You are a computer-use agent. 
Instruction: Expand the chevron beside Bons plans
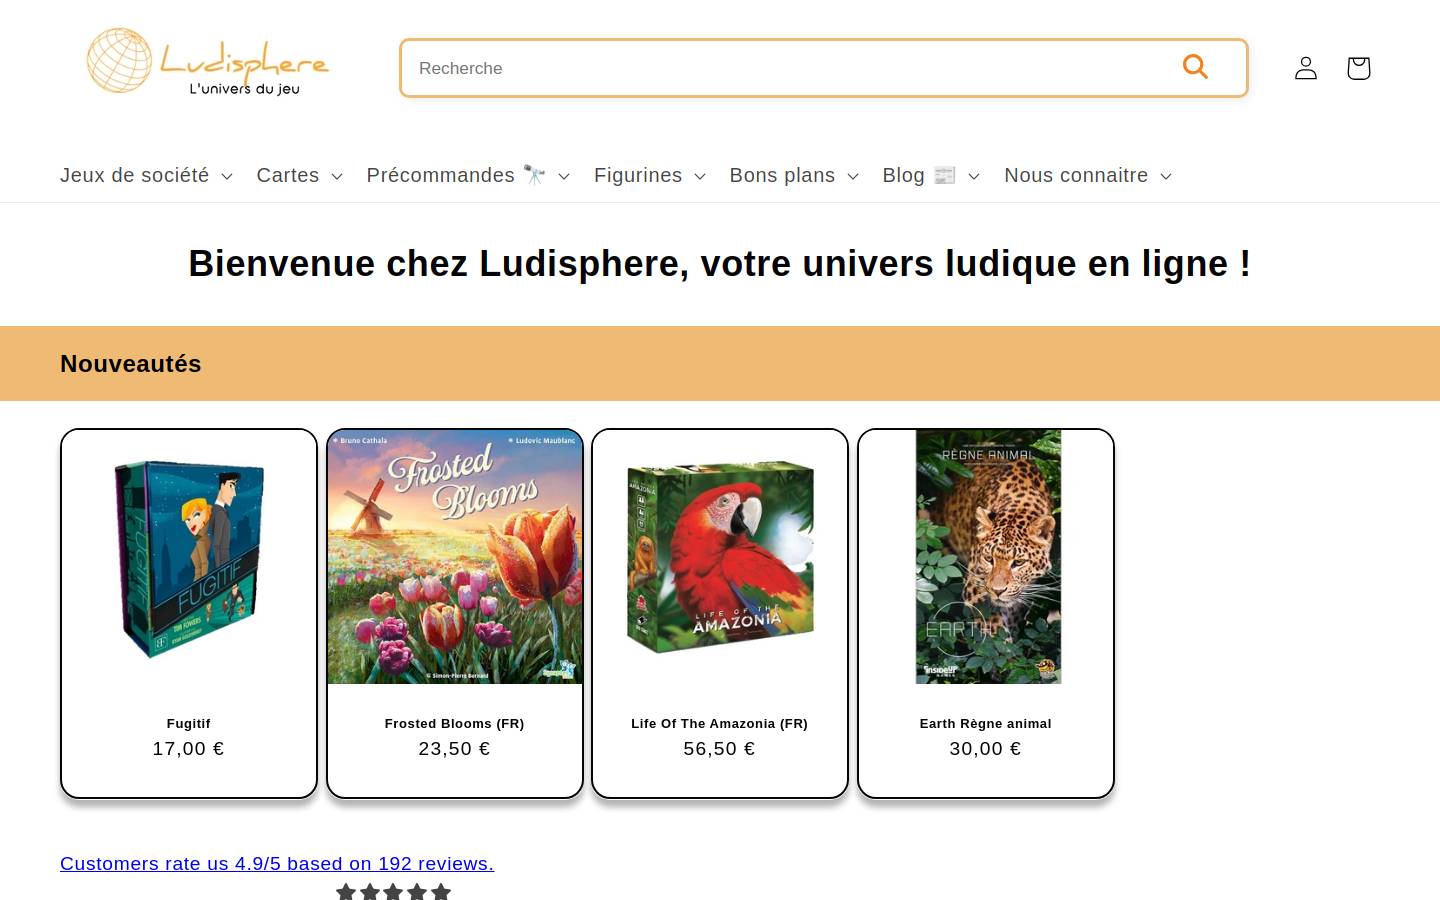[853, 177]
